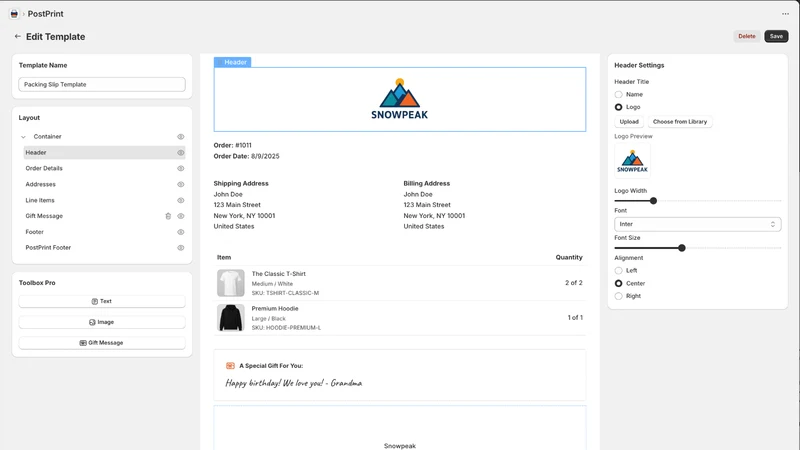Image resolution: width=800 pixels, height=450 pixels.
Task: Click the '2 of 2' quantity value
Action: click(573, 283)
